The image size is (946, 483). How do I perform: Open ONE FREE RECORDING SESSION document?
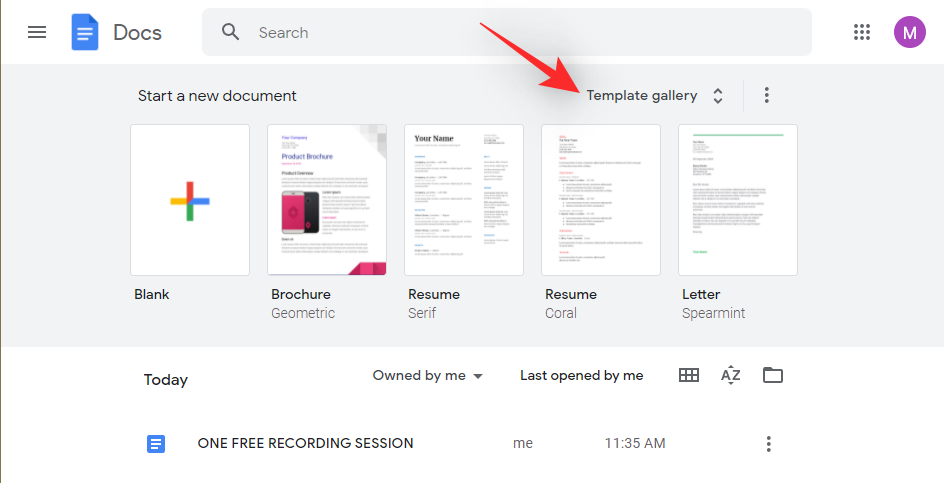[x=305, y=443]
